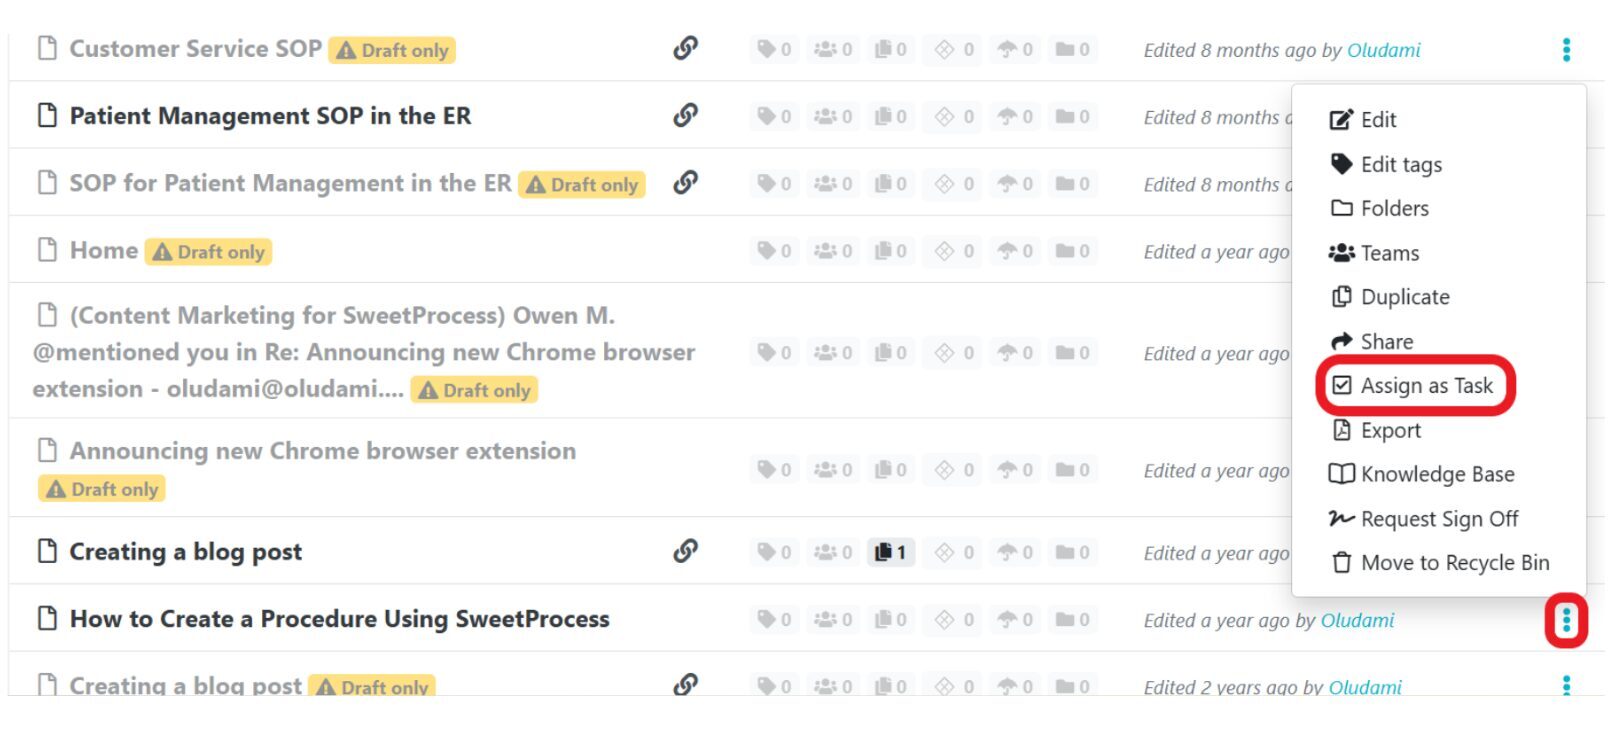Toggle three-dot menu on How to Create a Procedure

(x=1566, y=620)
